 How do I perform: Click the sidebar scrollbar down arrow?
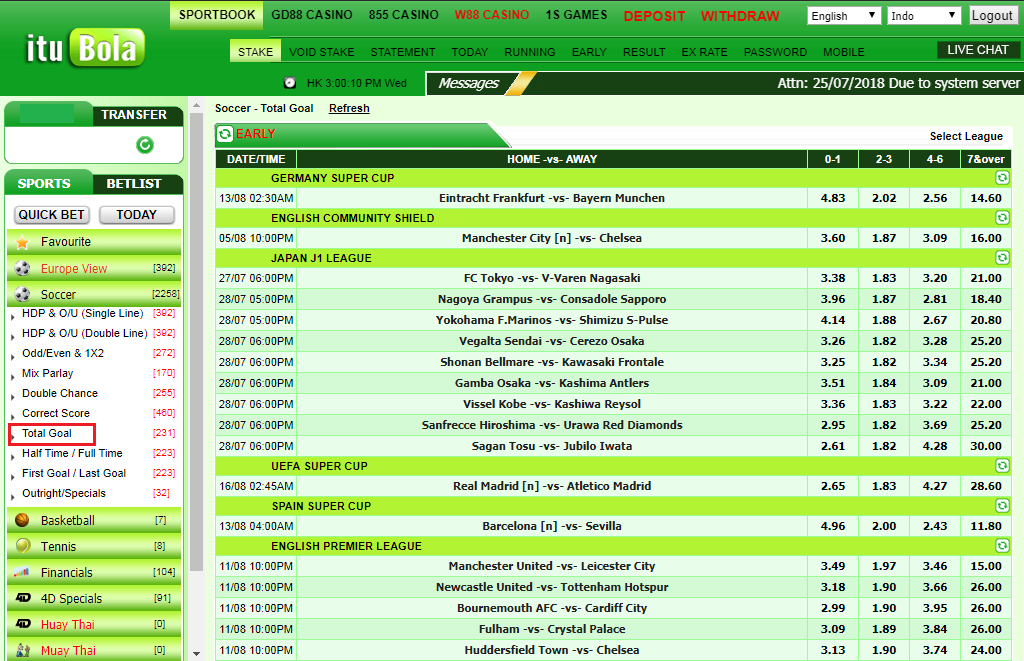point(197,653)
